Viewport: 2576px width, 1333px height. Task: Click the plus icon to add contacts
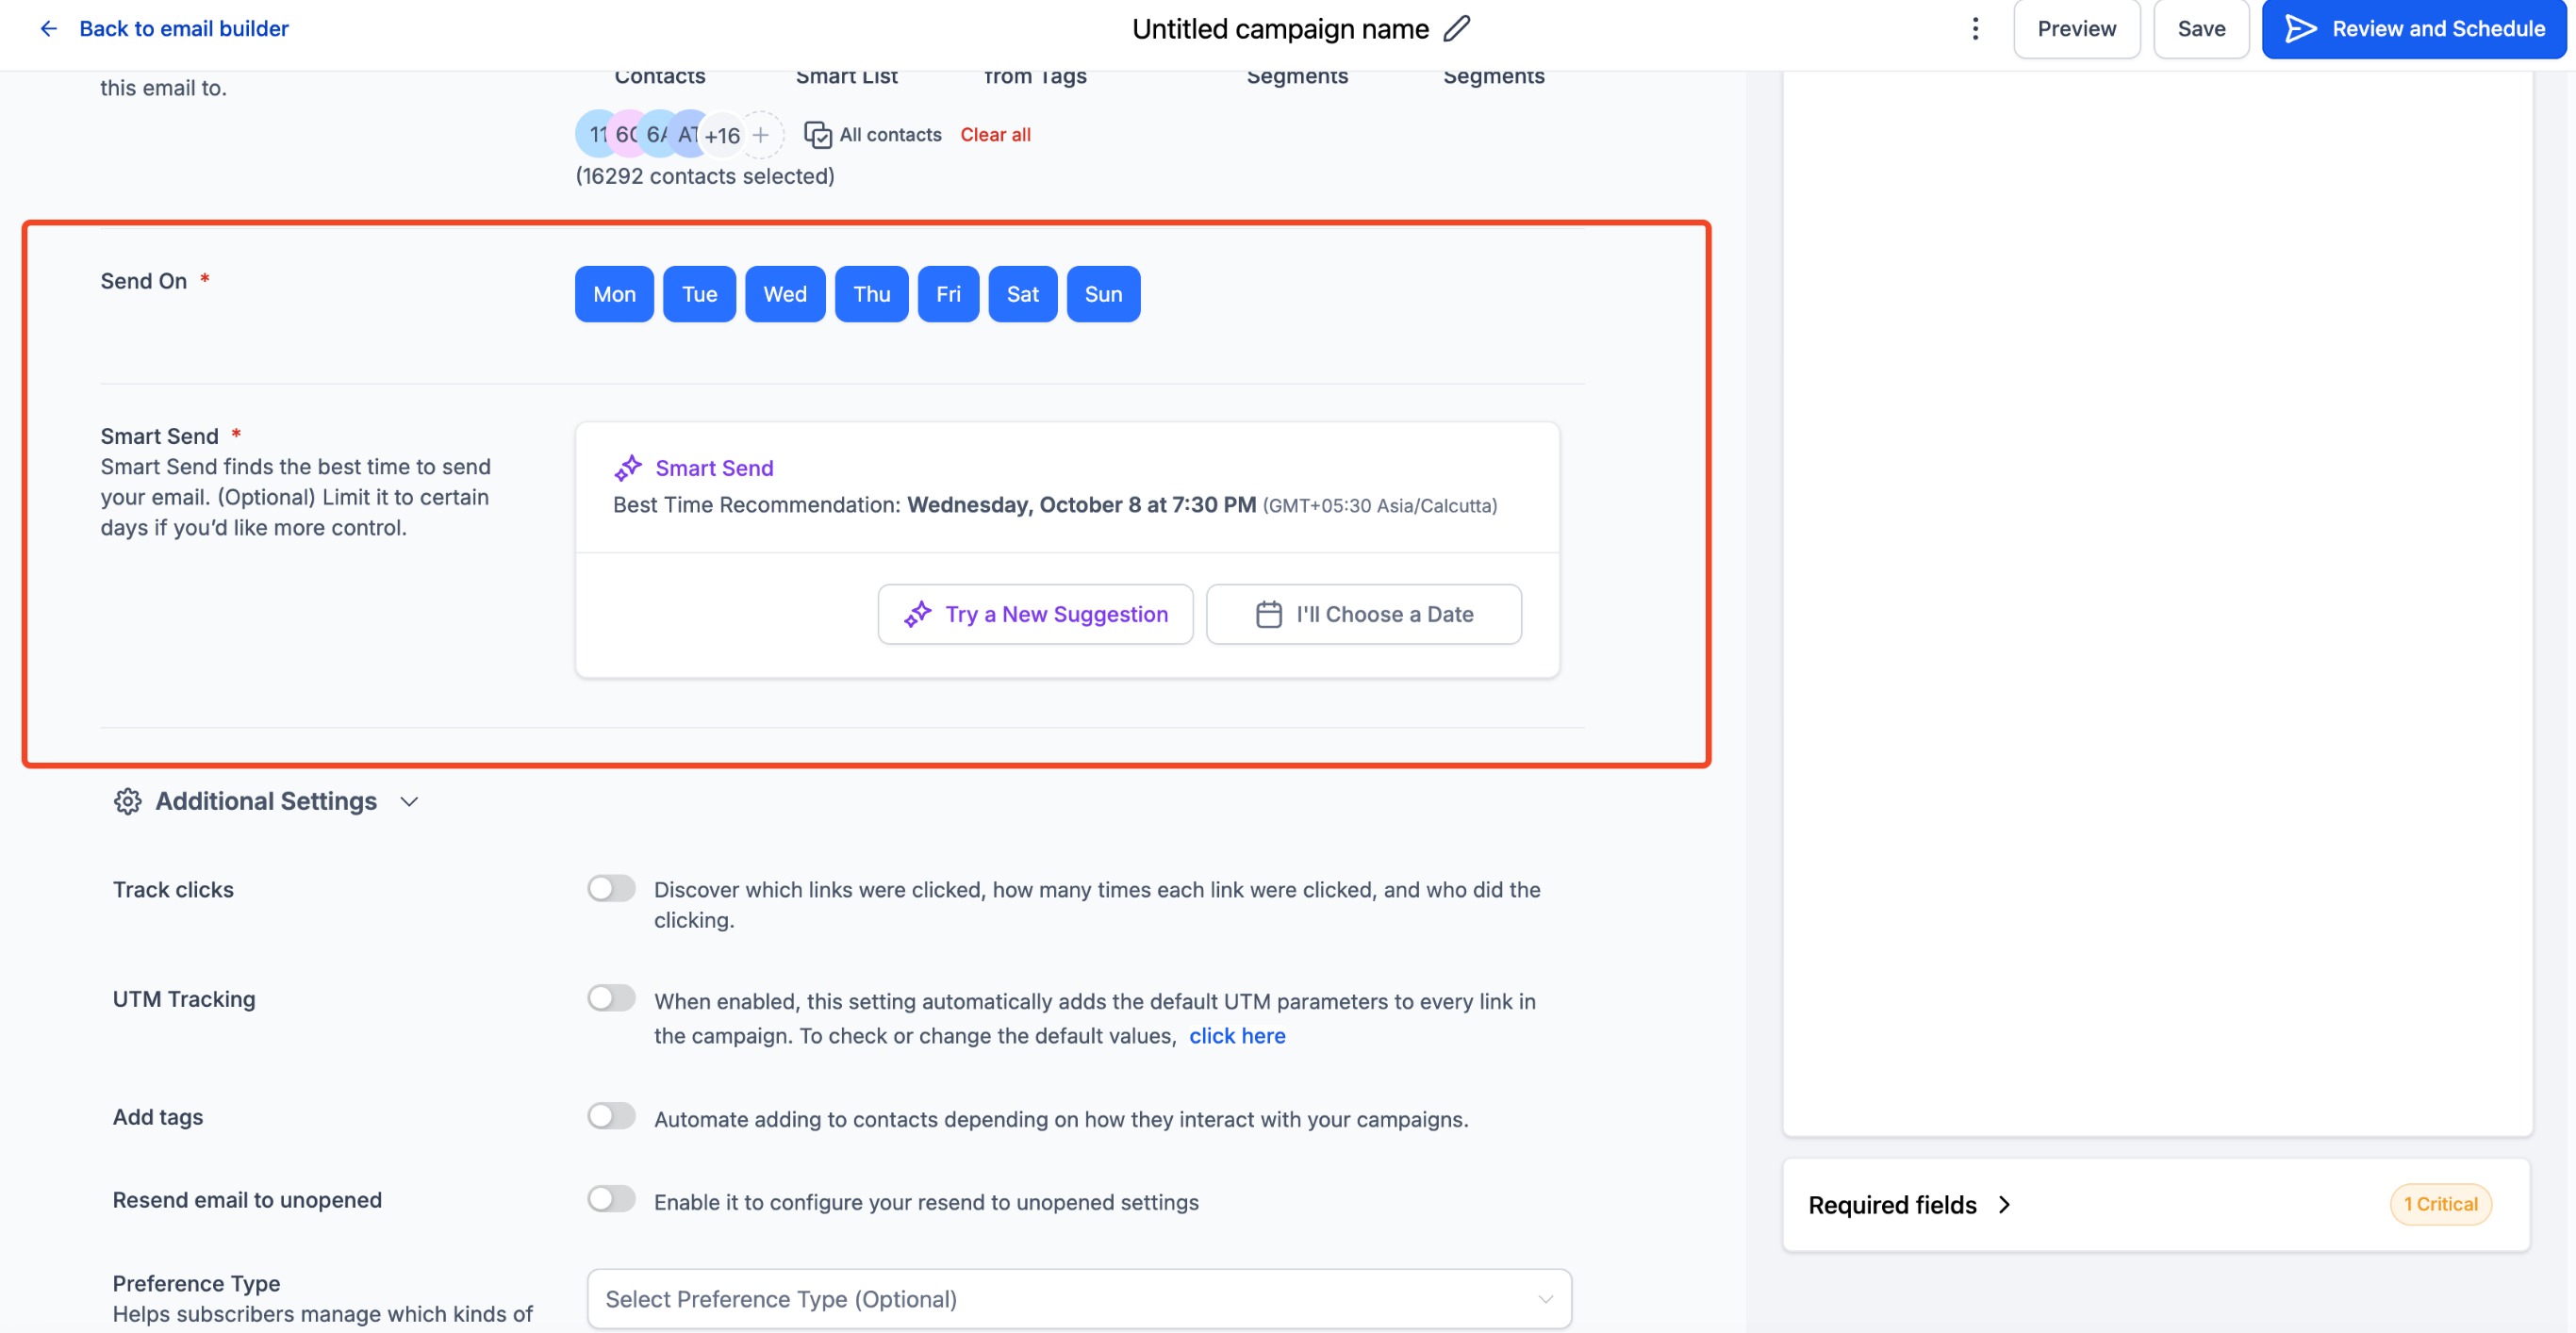pos(761,134)
